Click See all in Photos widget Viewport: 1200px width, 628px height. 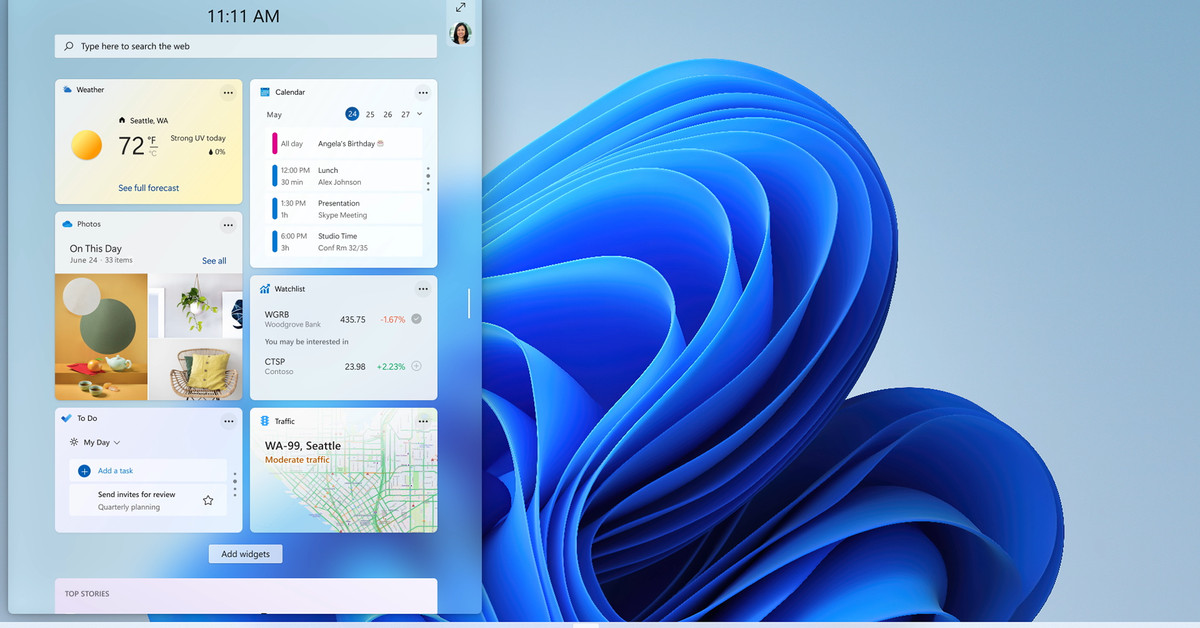(x=214, y=261)
